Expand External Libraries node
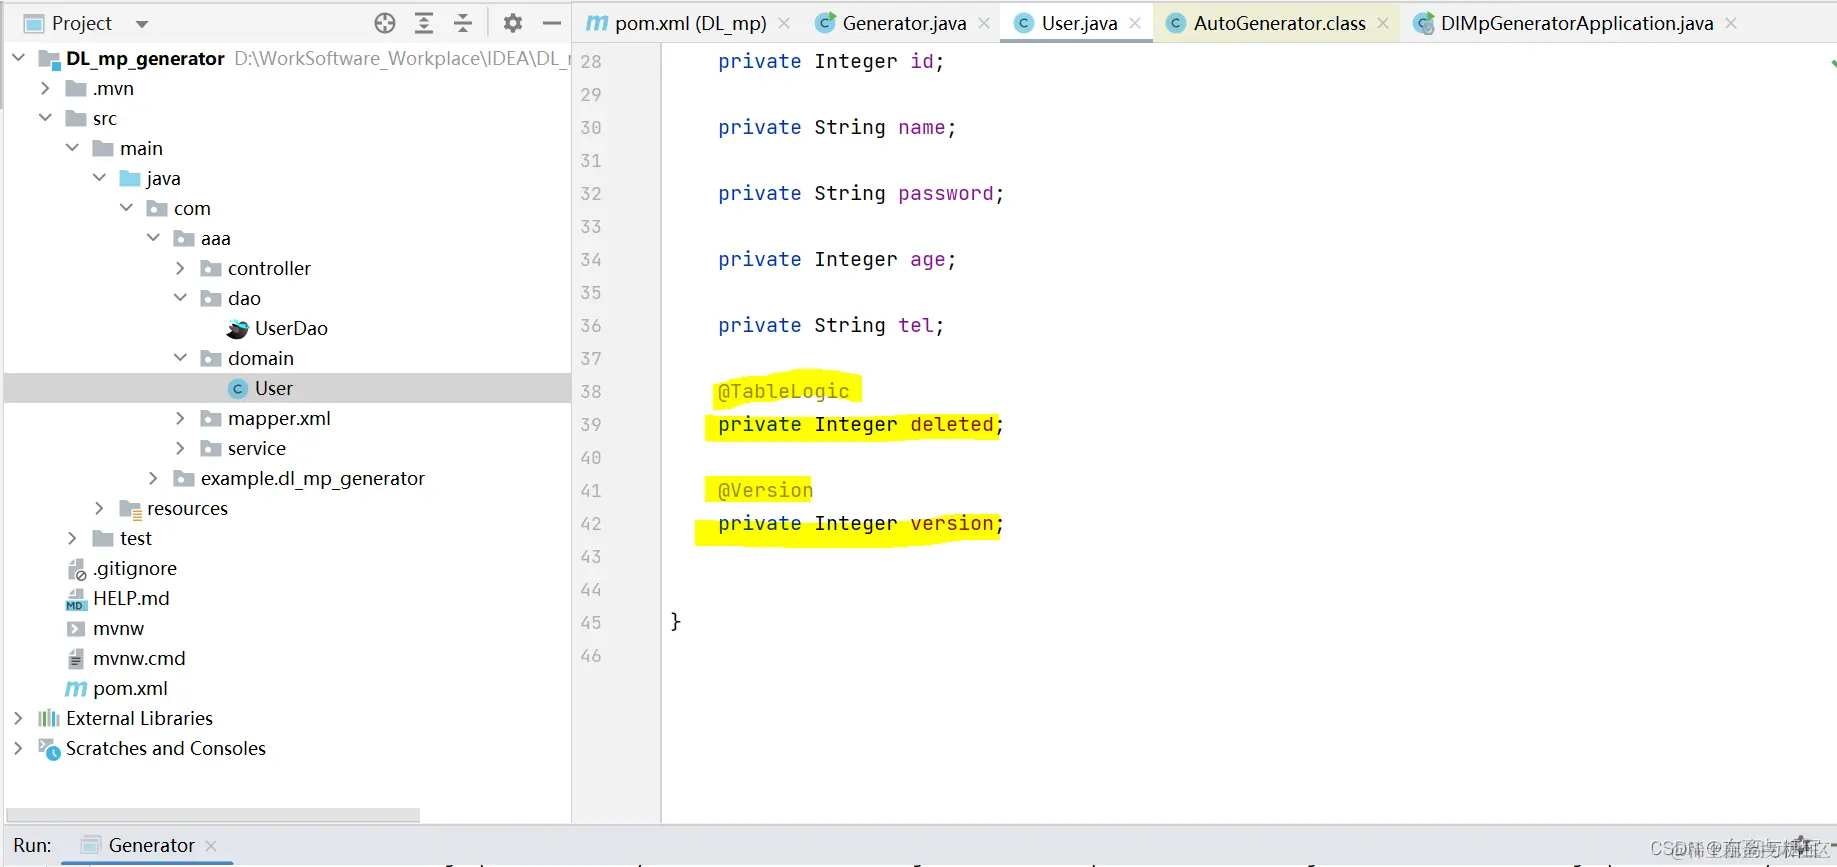The width and height of the screenshot is (1837, 867). pyautogui.click(x=18, y=718)
